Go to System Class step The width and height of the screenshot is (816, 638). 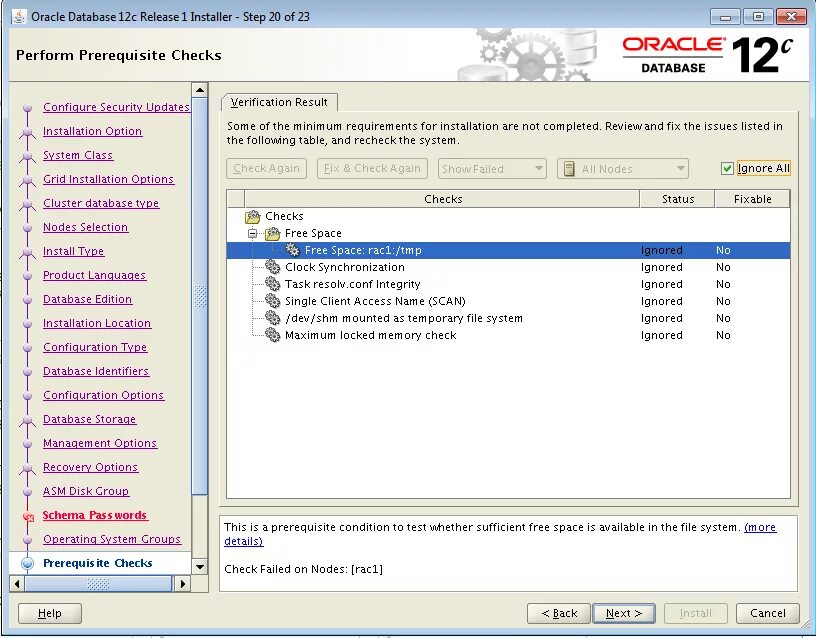pyautogui.click(x=78, y=155)
